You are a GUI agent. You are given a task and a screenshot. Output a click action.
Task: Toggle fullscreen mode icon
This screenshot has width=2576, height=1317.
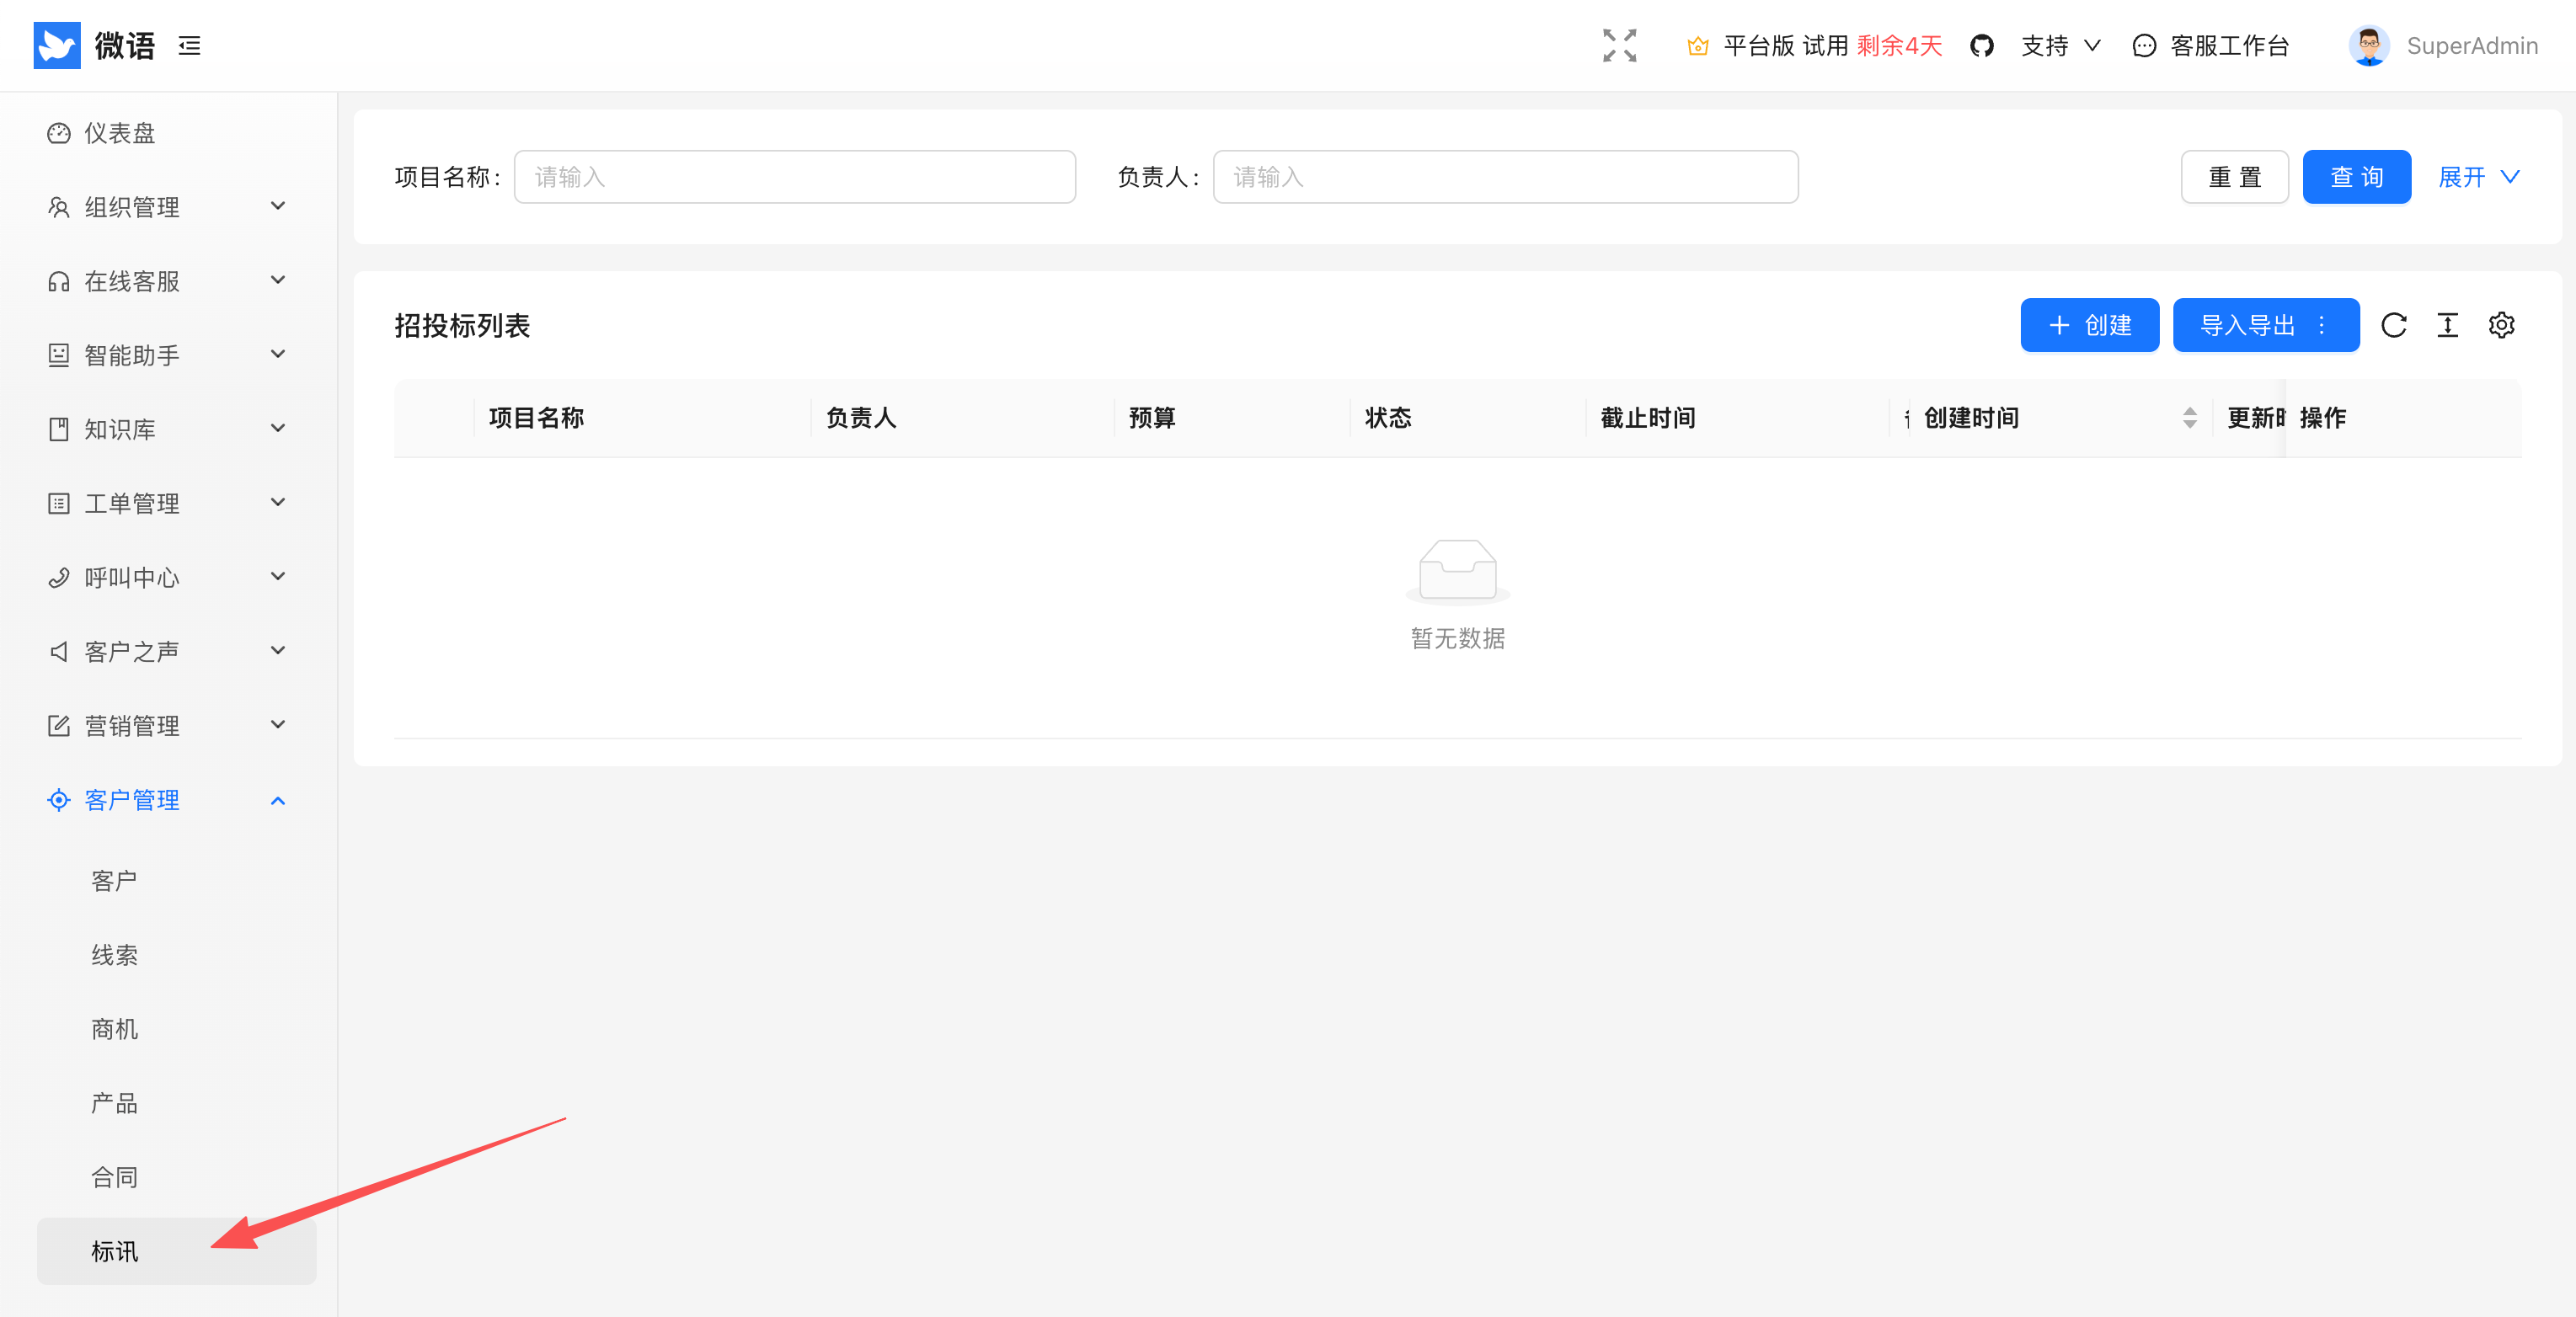click(x=1619, y=46)
